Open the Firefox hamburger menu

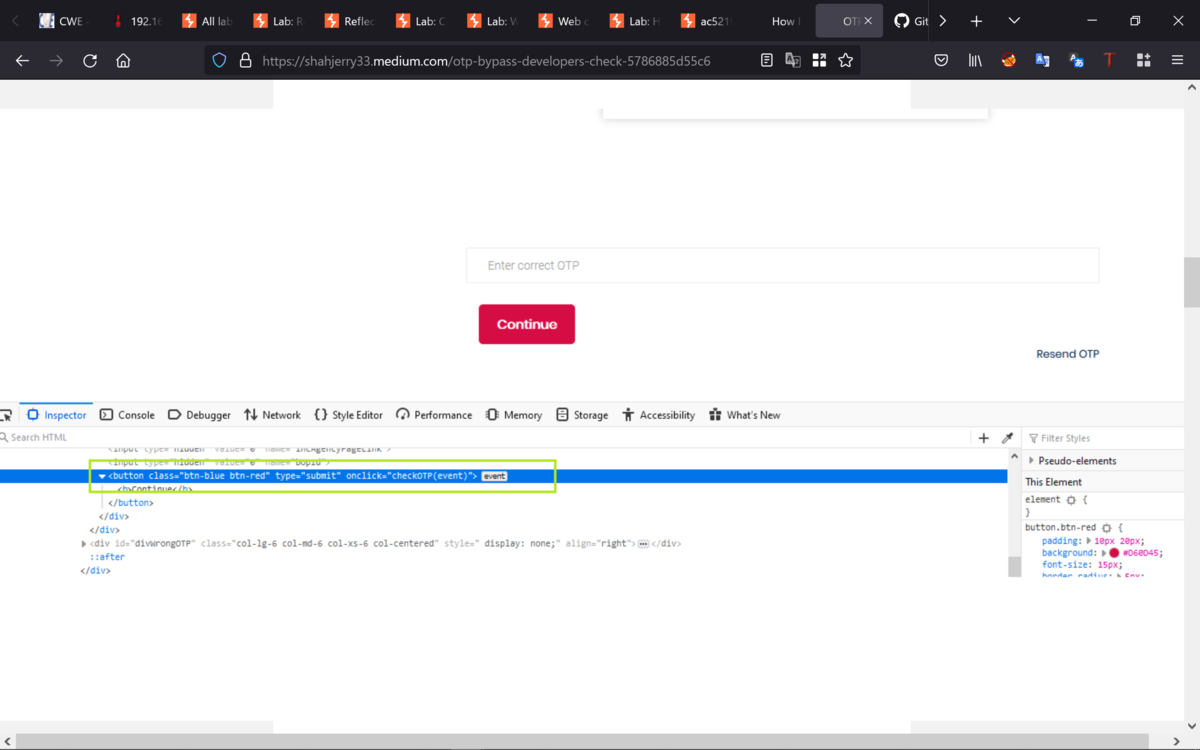tap(1177, 61)
